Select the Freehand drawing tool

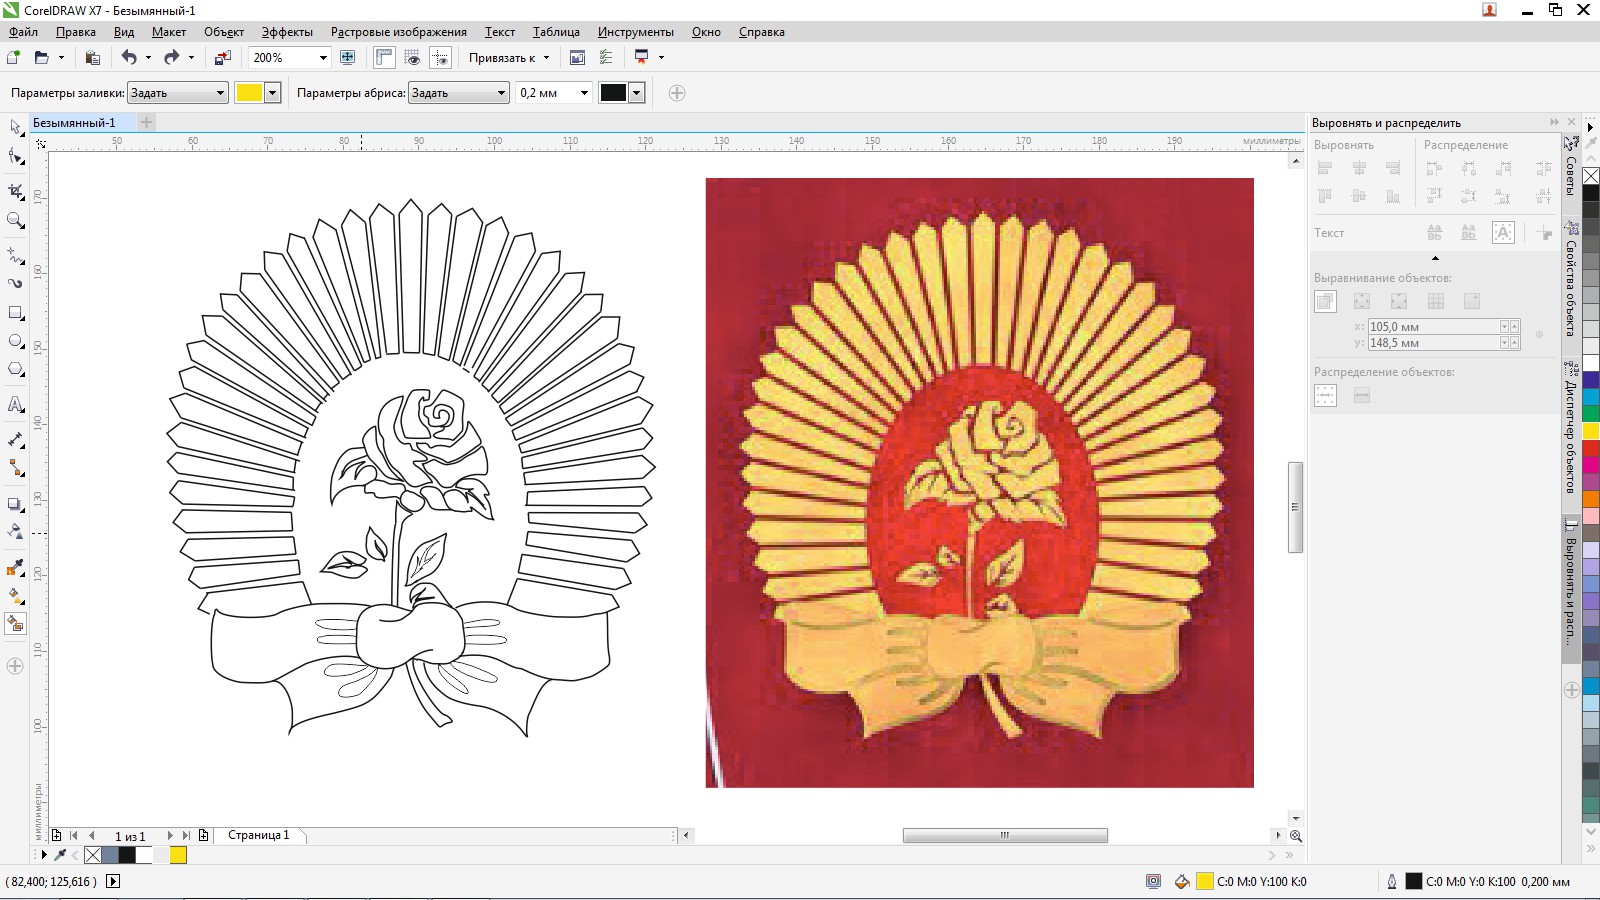(15, 255)
